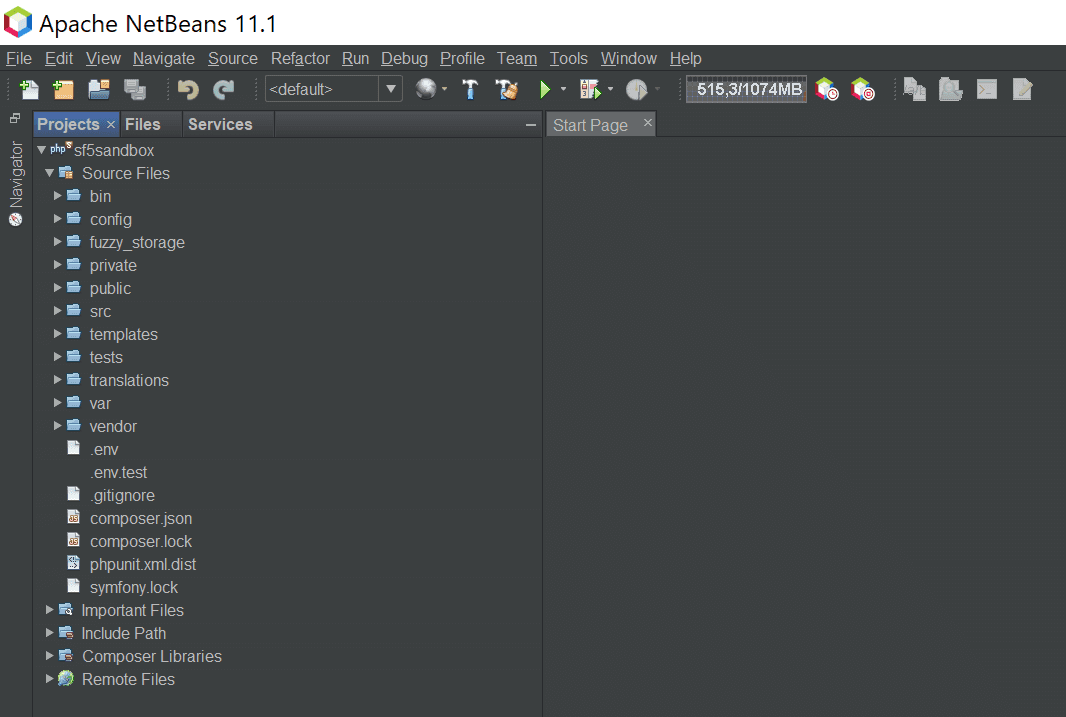The width and height of the screenshot is (1066, 717).
Task: Open the Window menu
Action: coord(629,58)
